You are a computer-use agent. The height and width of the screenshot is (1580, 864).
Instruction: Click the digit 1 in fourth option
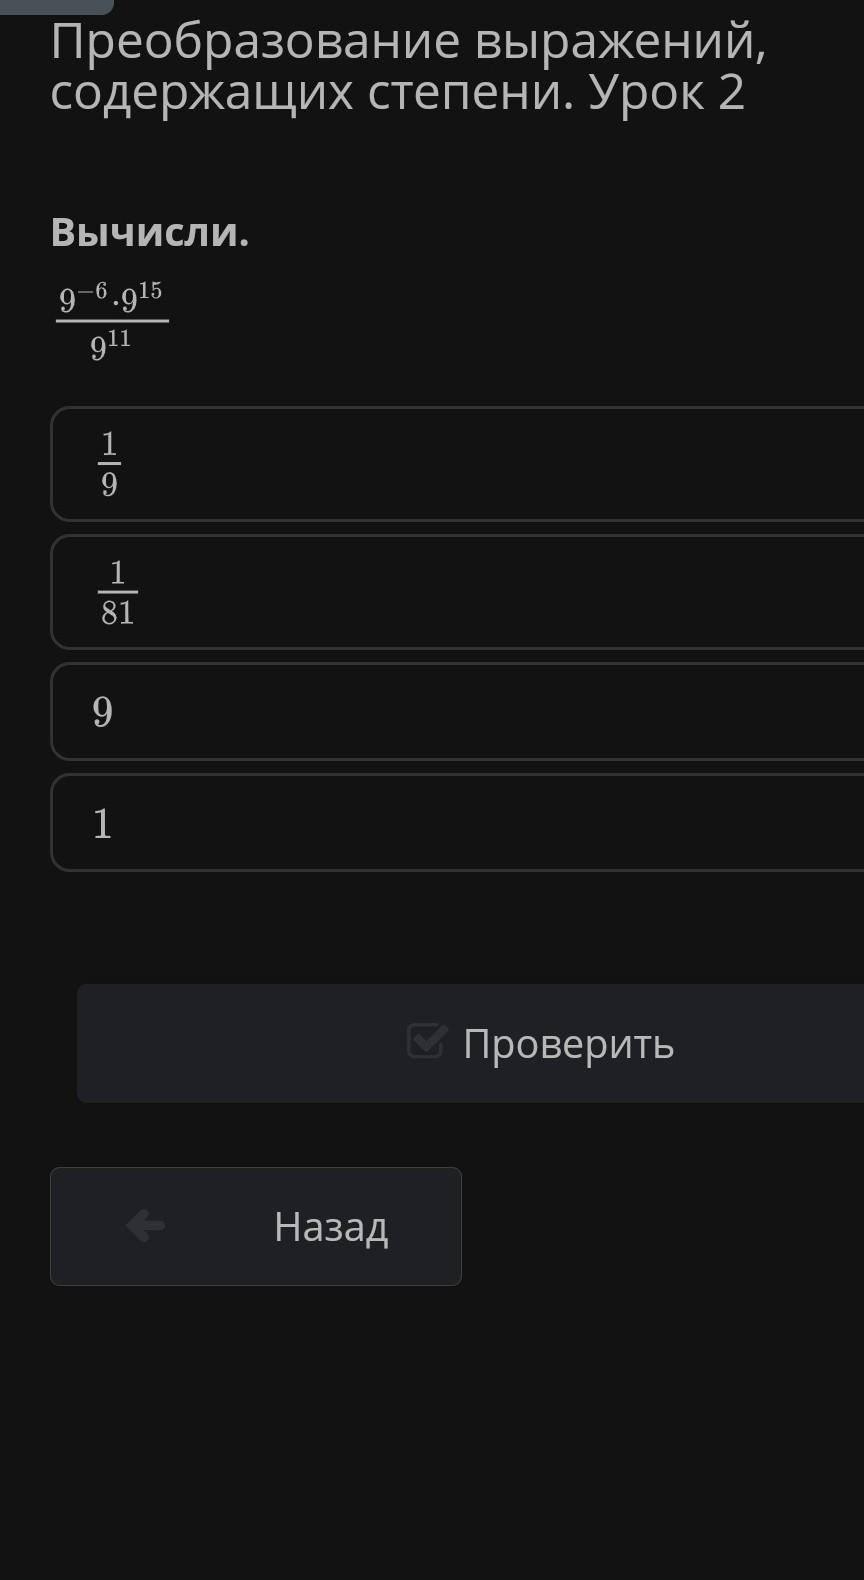click(102, 823)
